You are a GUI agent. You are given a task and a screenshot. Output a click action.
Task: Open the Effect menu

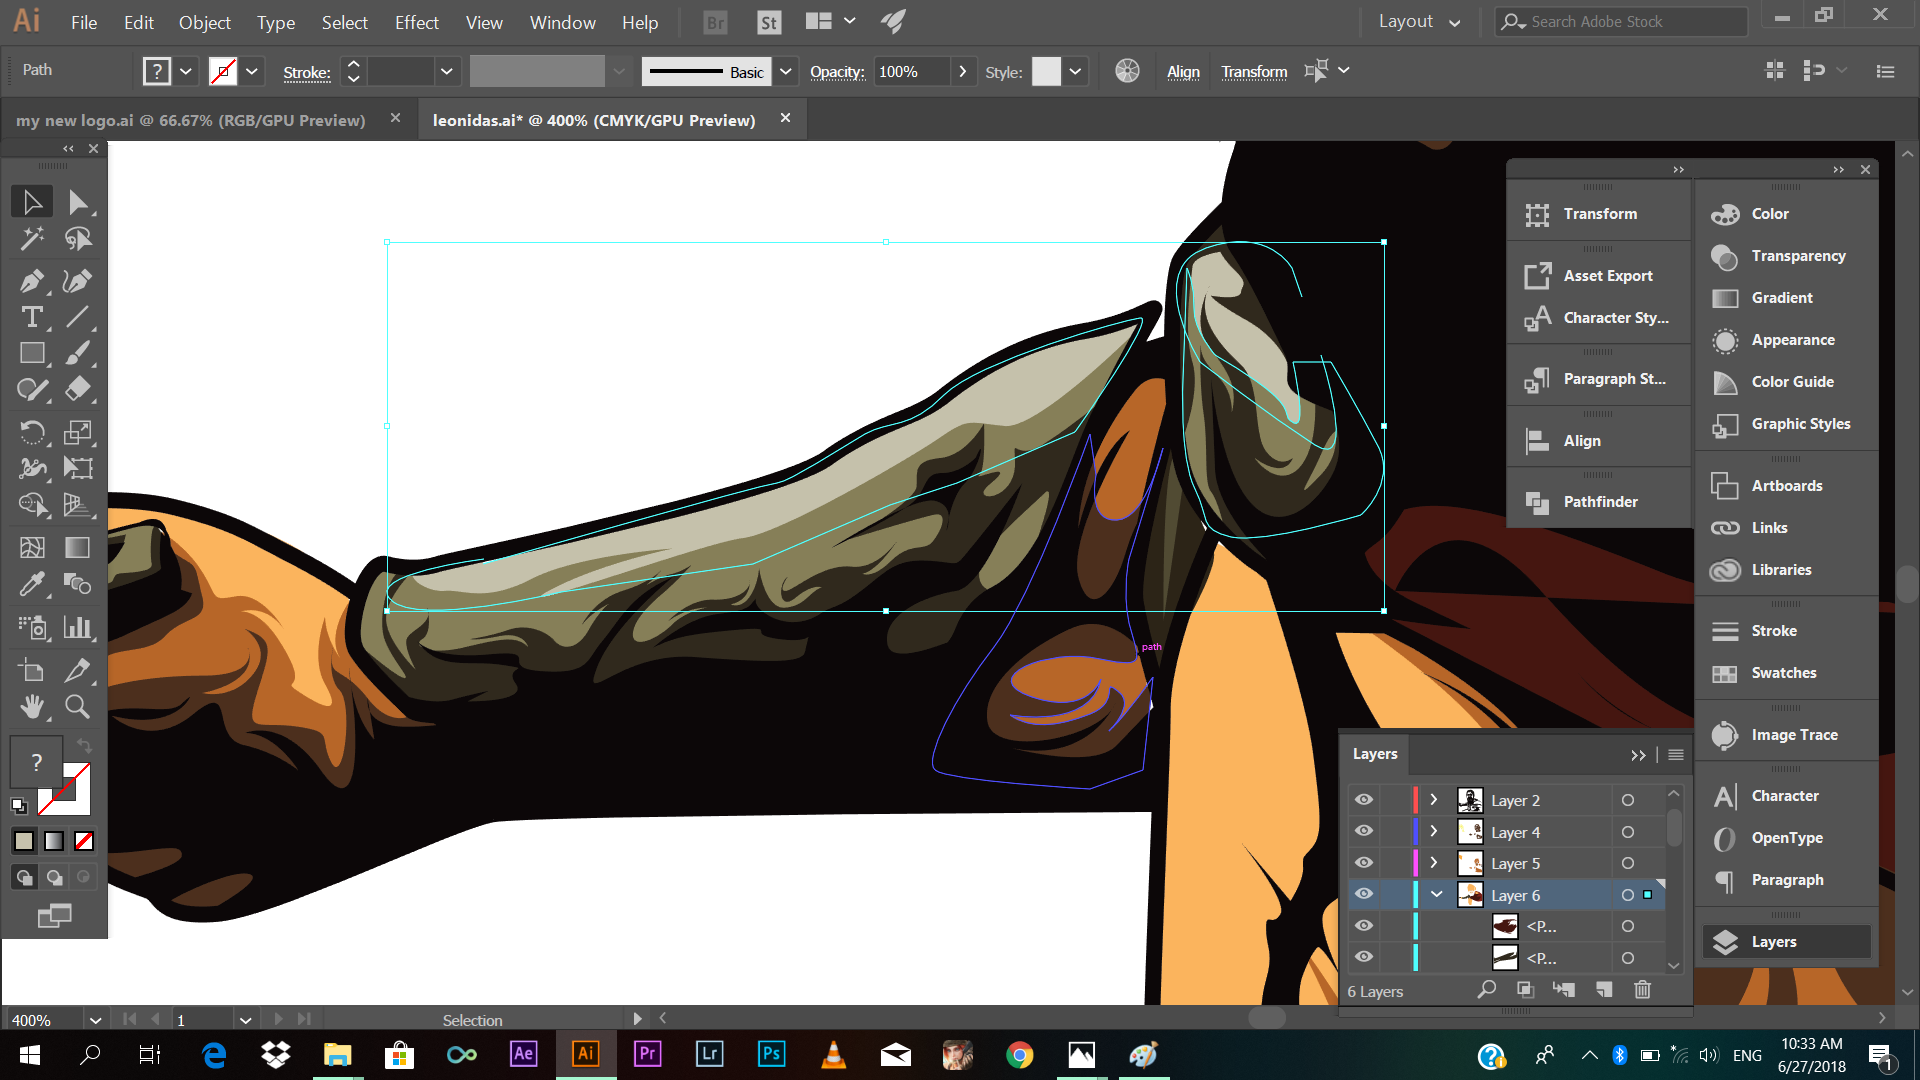coord(416,22)
